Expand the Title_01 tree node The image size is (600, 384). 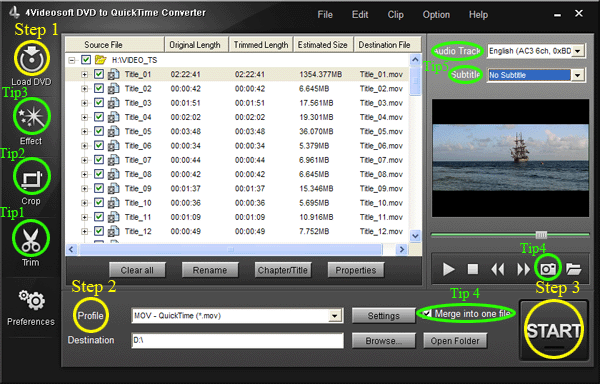[x=85, y=74]
